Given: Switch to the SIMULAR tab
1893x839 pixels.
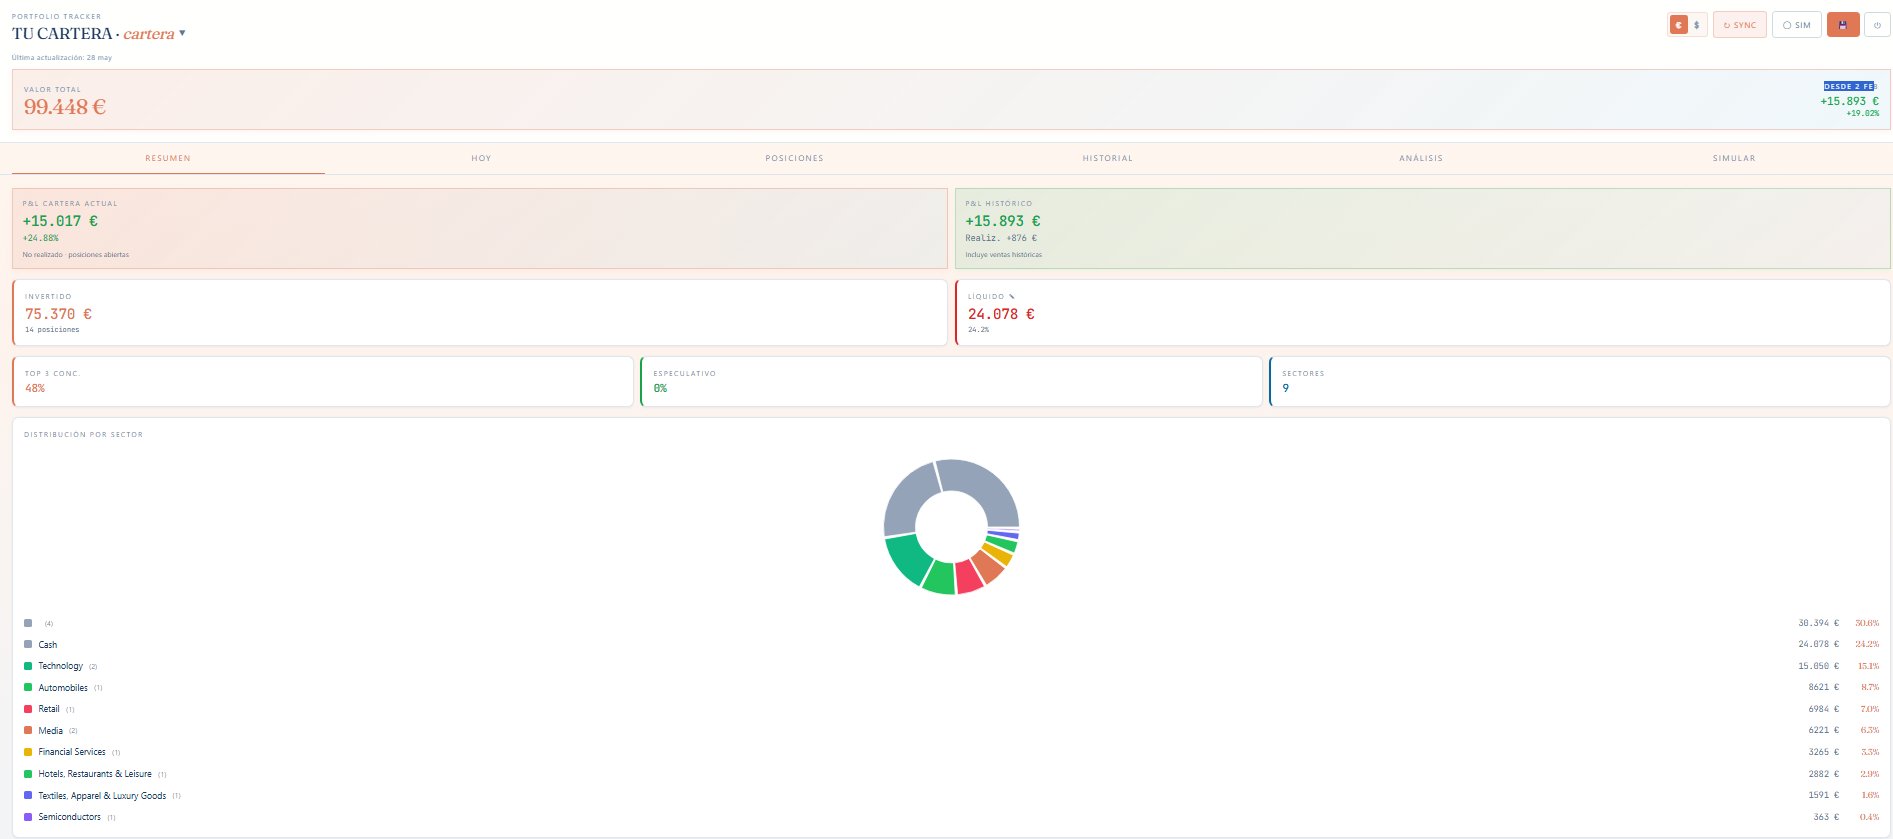Looking at the screenshot, I should 1734,158.
